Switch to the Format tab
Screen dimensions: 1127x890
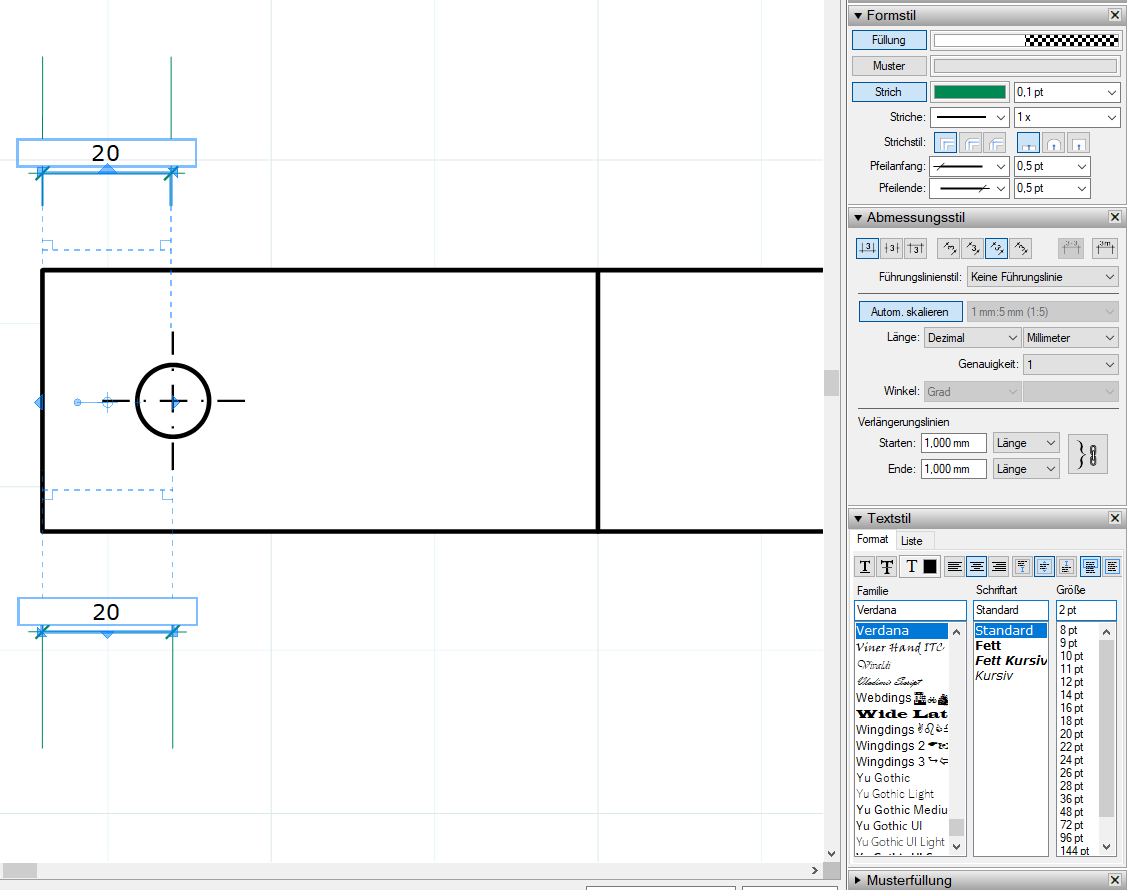(x=872, y=540)
